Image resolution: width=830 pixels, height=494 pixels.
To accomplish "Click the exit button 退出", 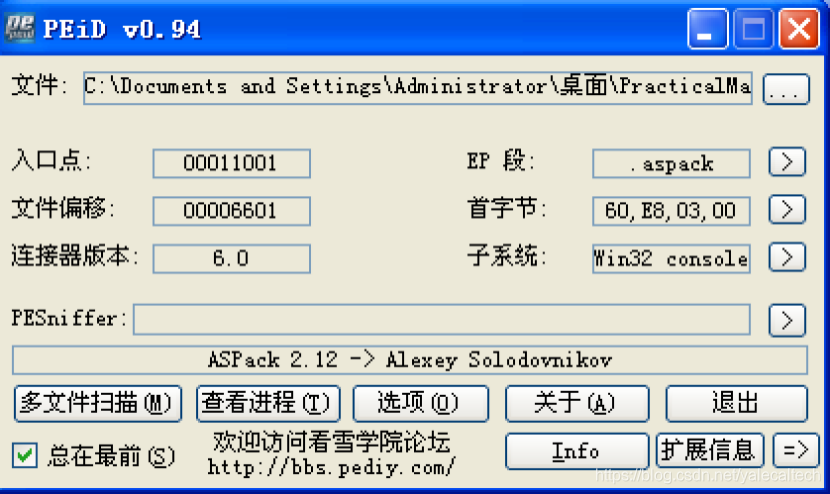I will point(736,403).
